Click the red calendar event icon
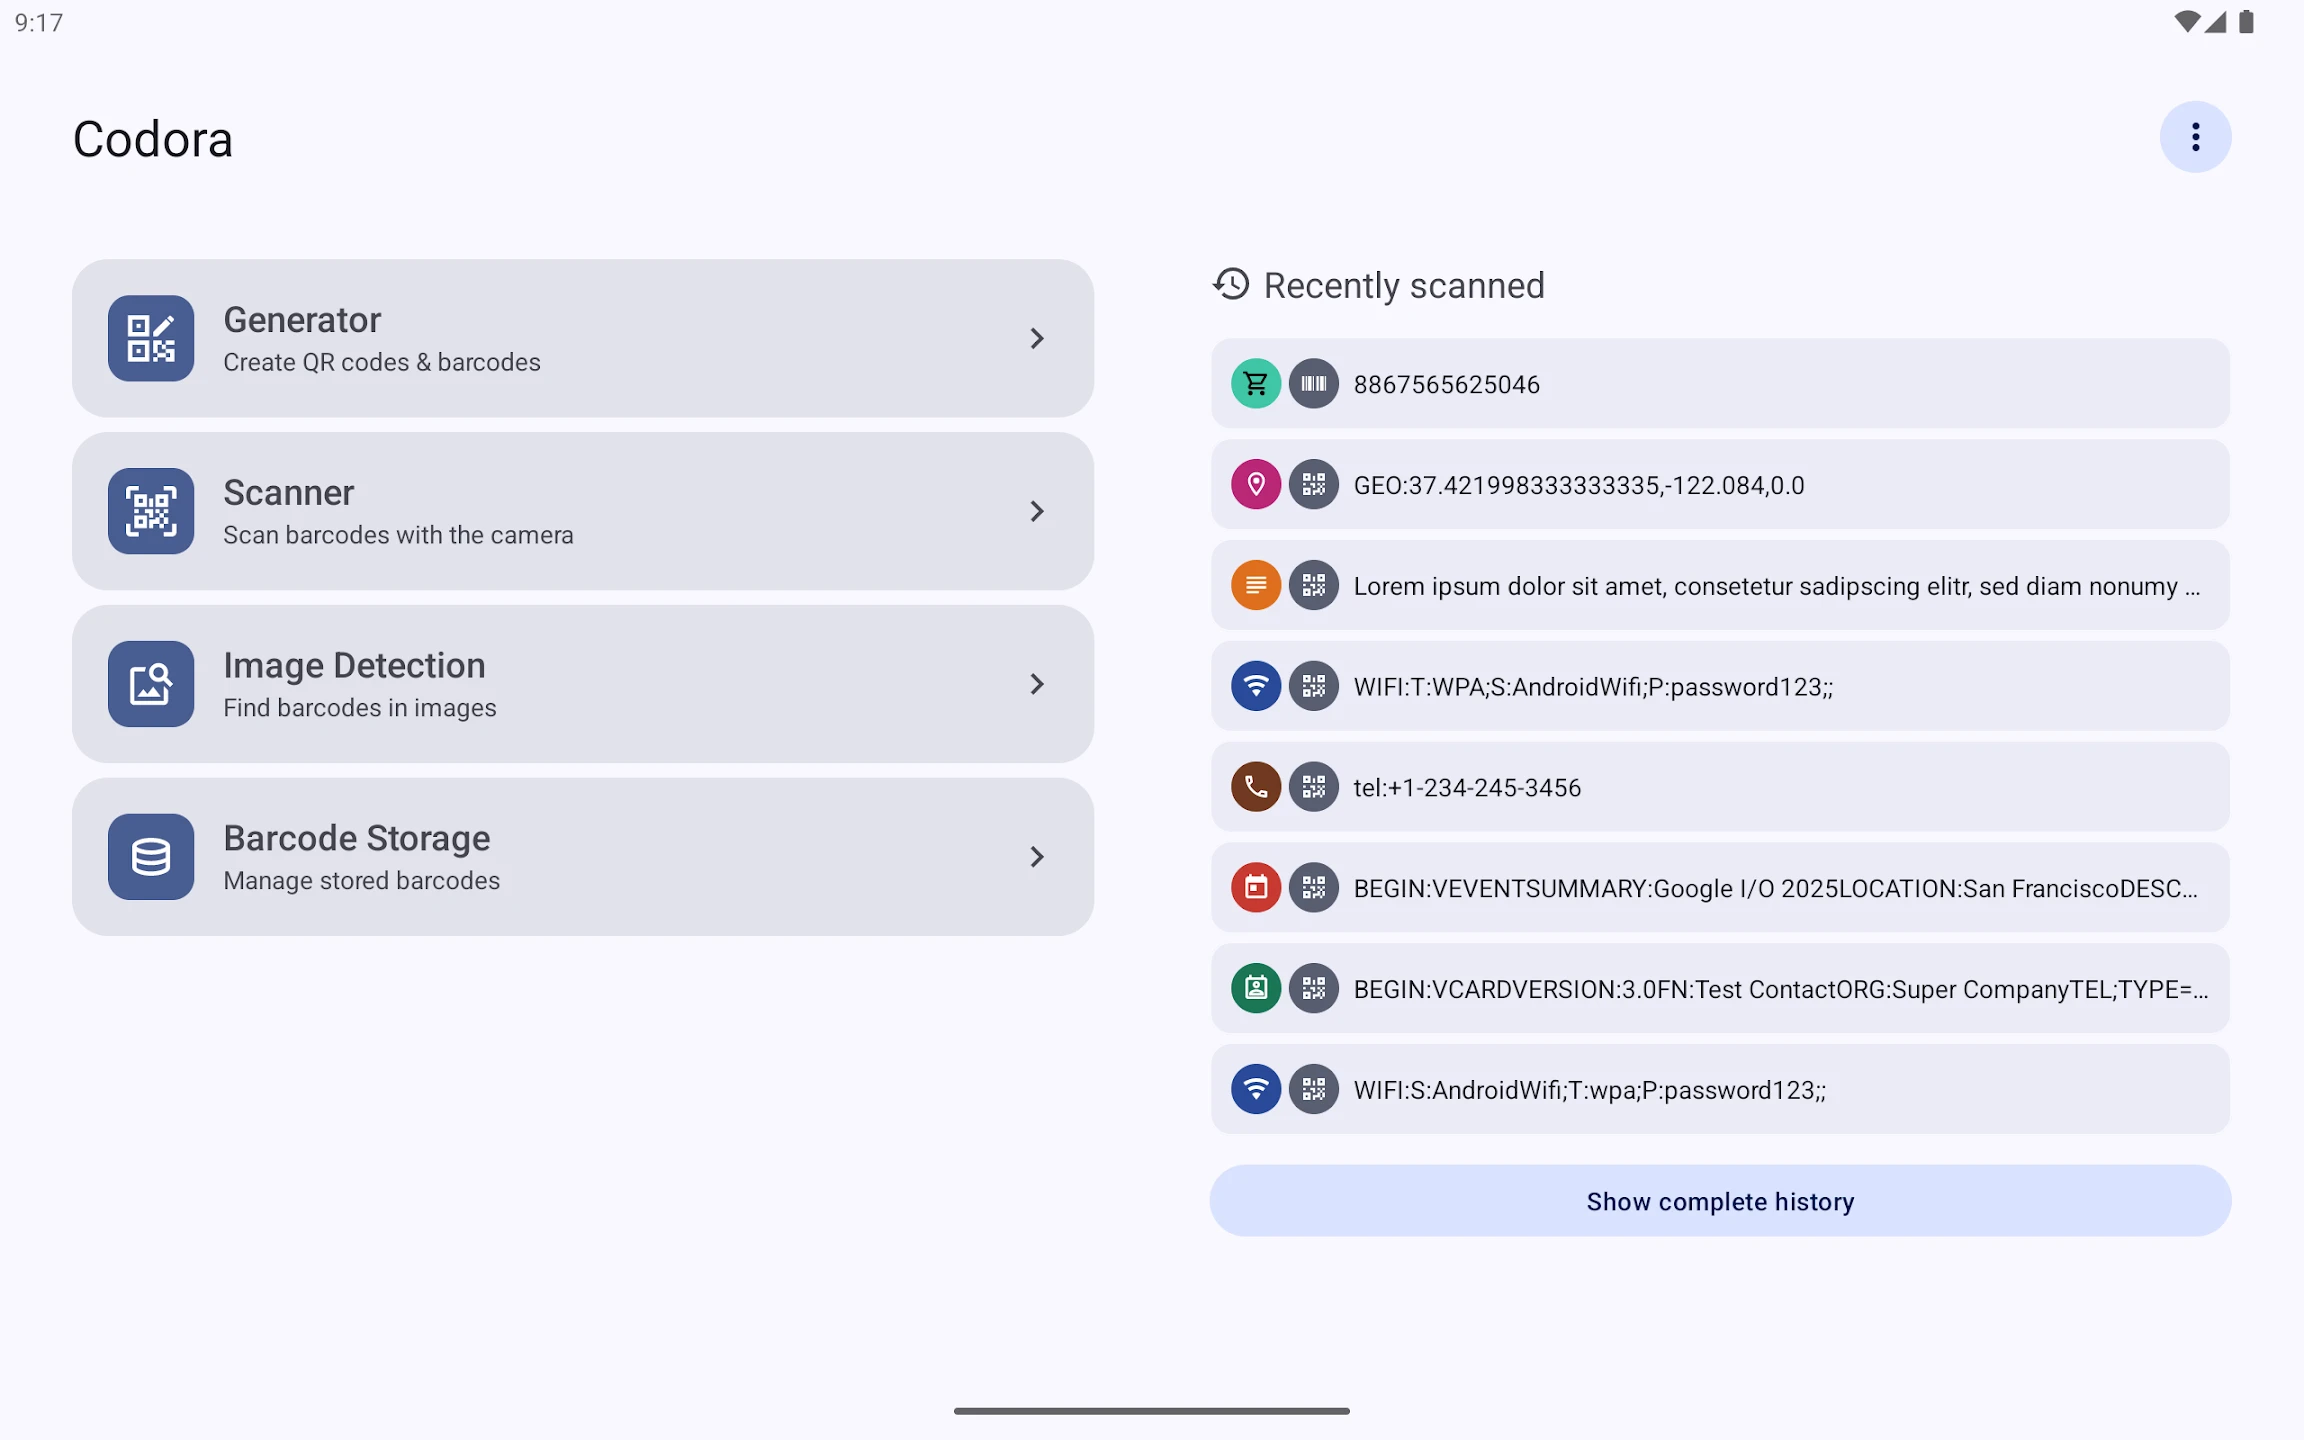 coord(1256,888)
